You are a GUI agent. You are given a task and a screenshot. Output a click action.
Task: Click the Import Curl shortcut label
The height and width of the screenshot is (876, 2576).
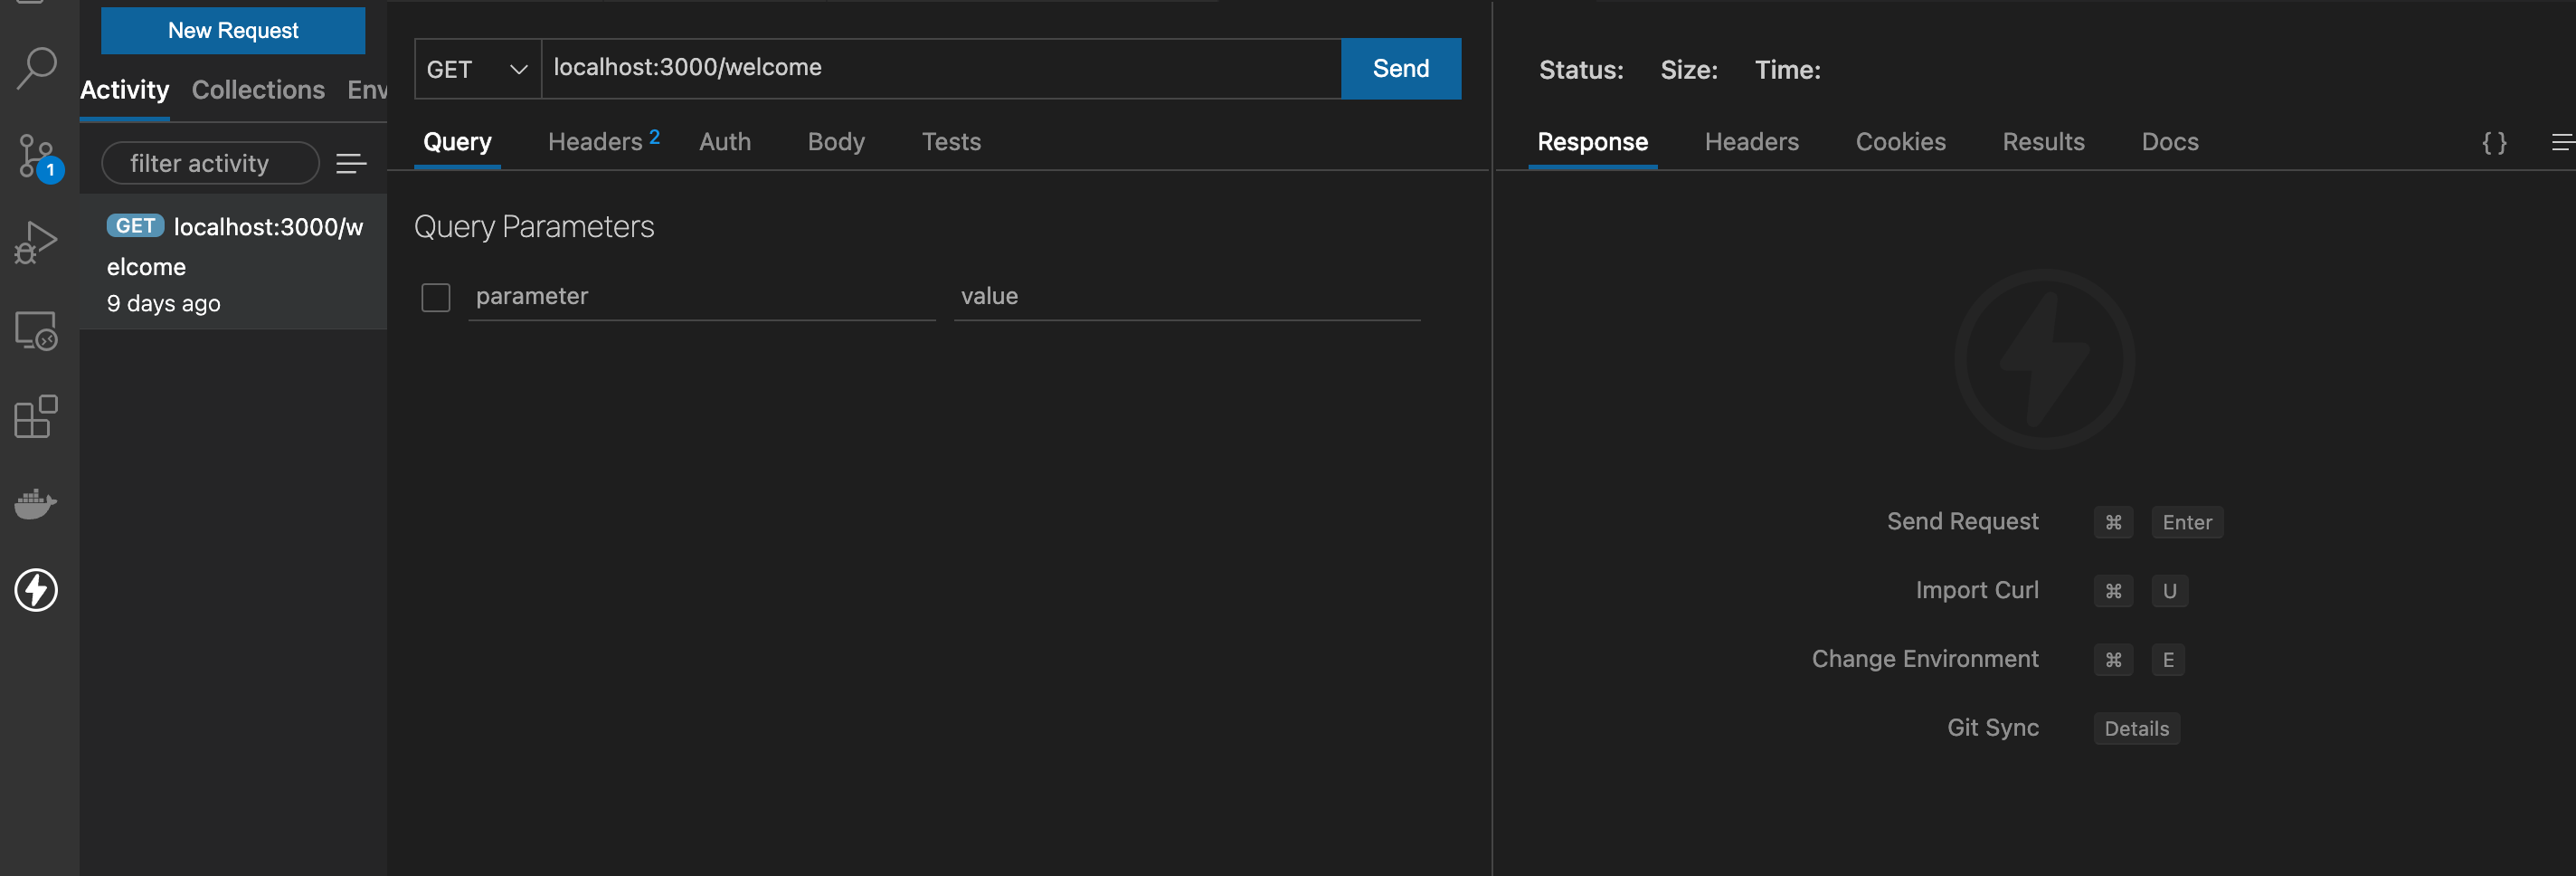pos(1976,591)
